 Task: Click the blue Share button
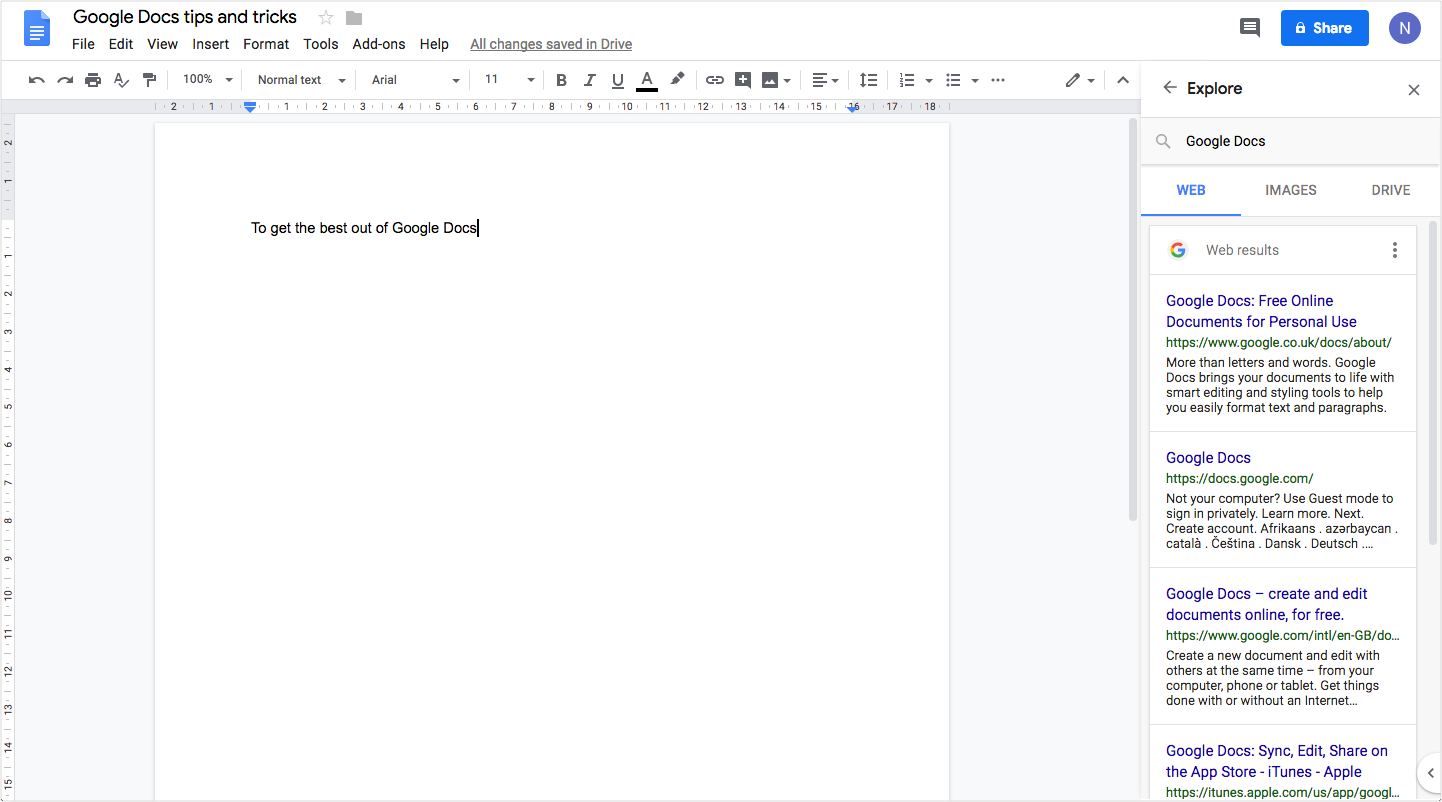click(1323, 28)
